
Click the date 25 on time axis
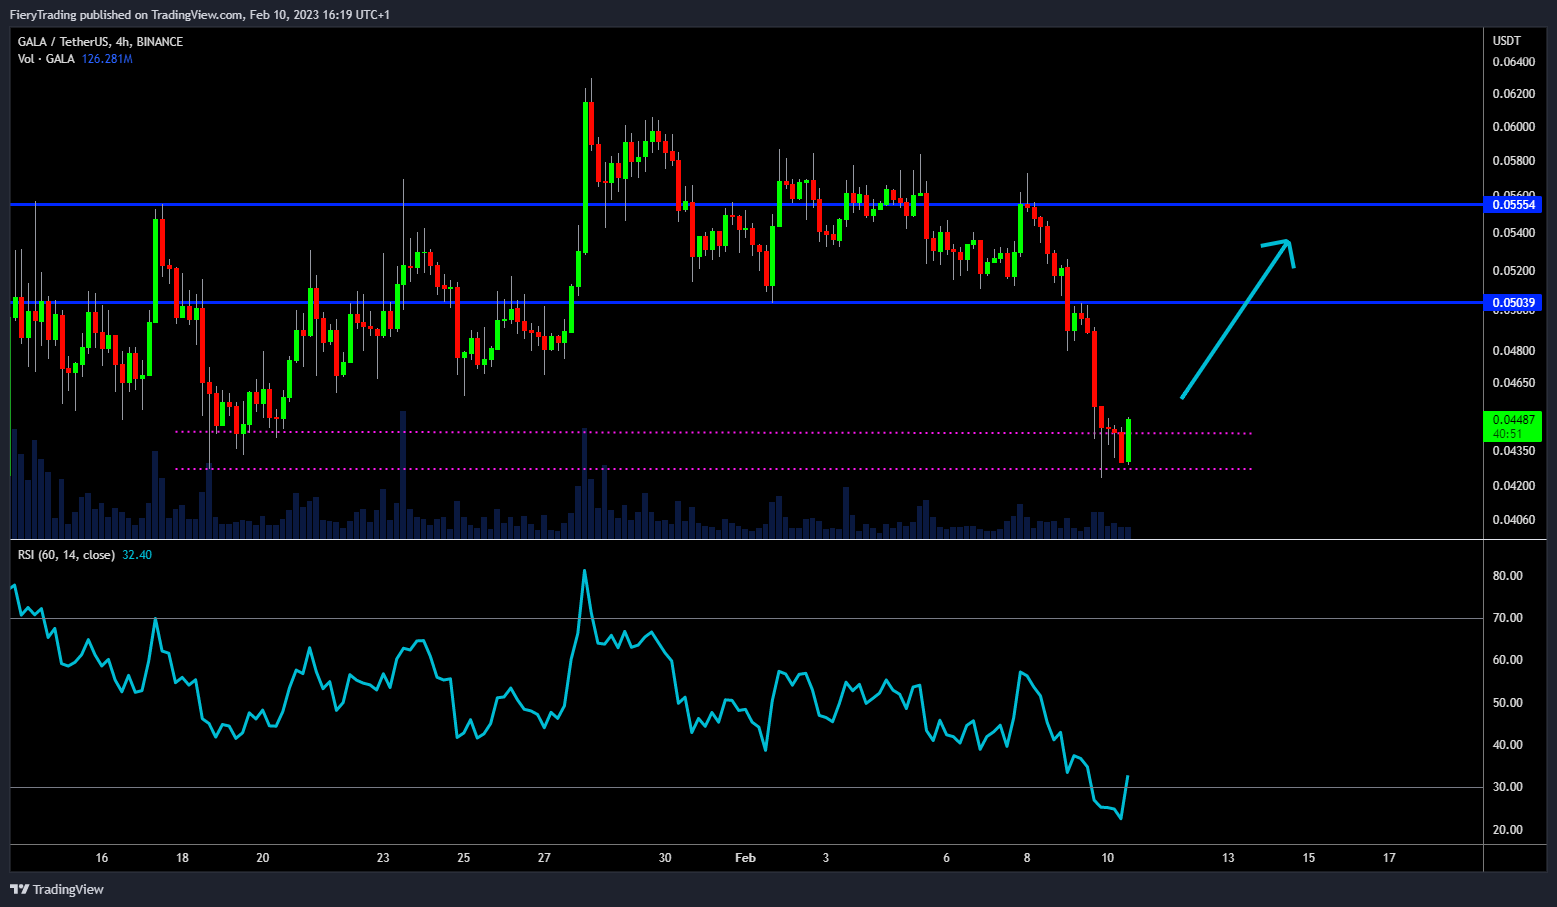[464, 858]
